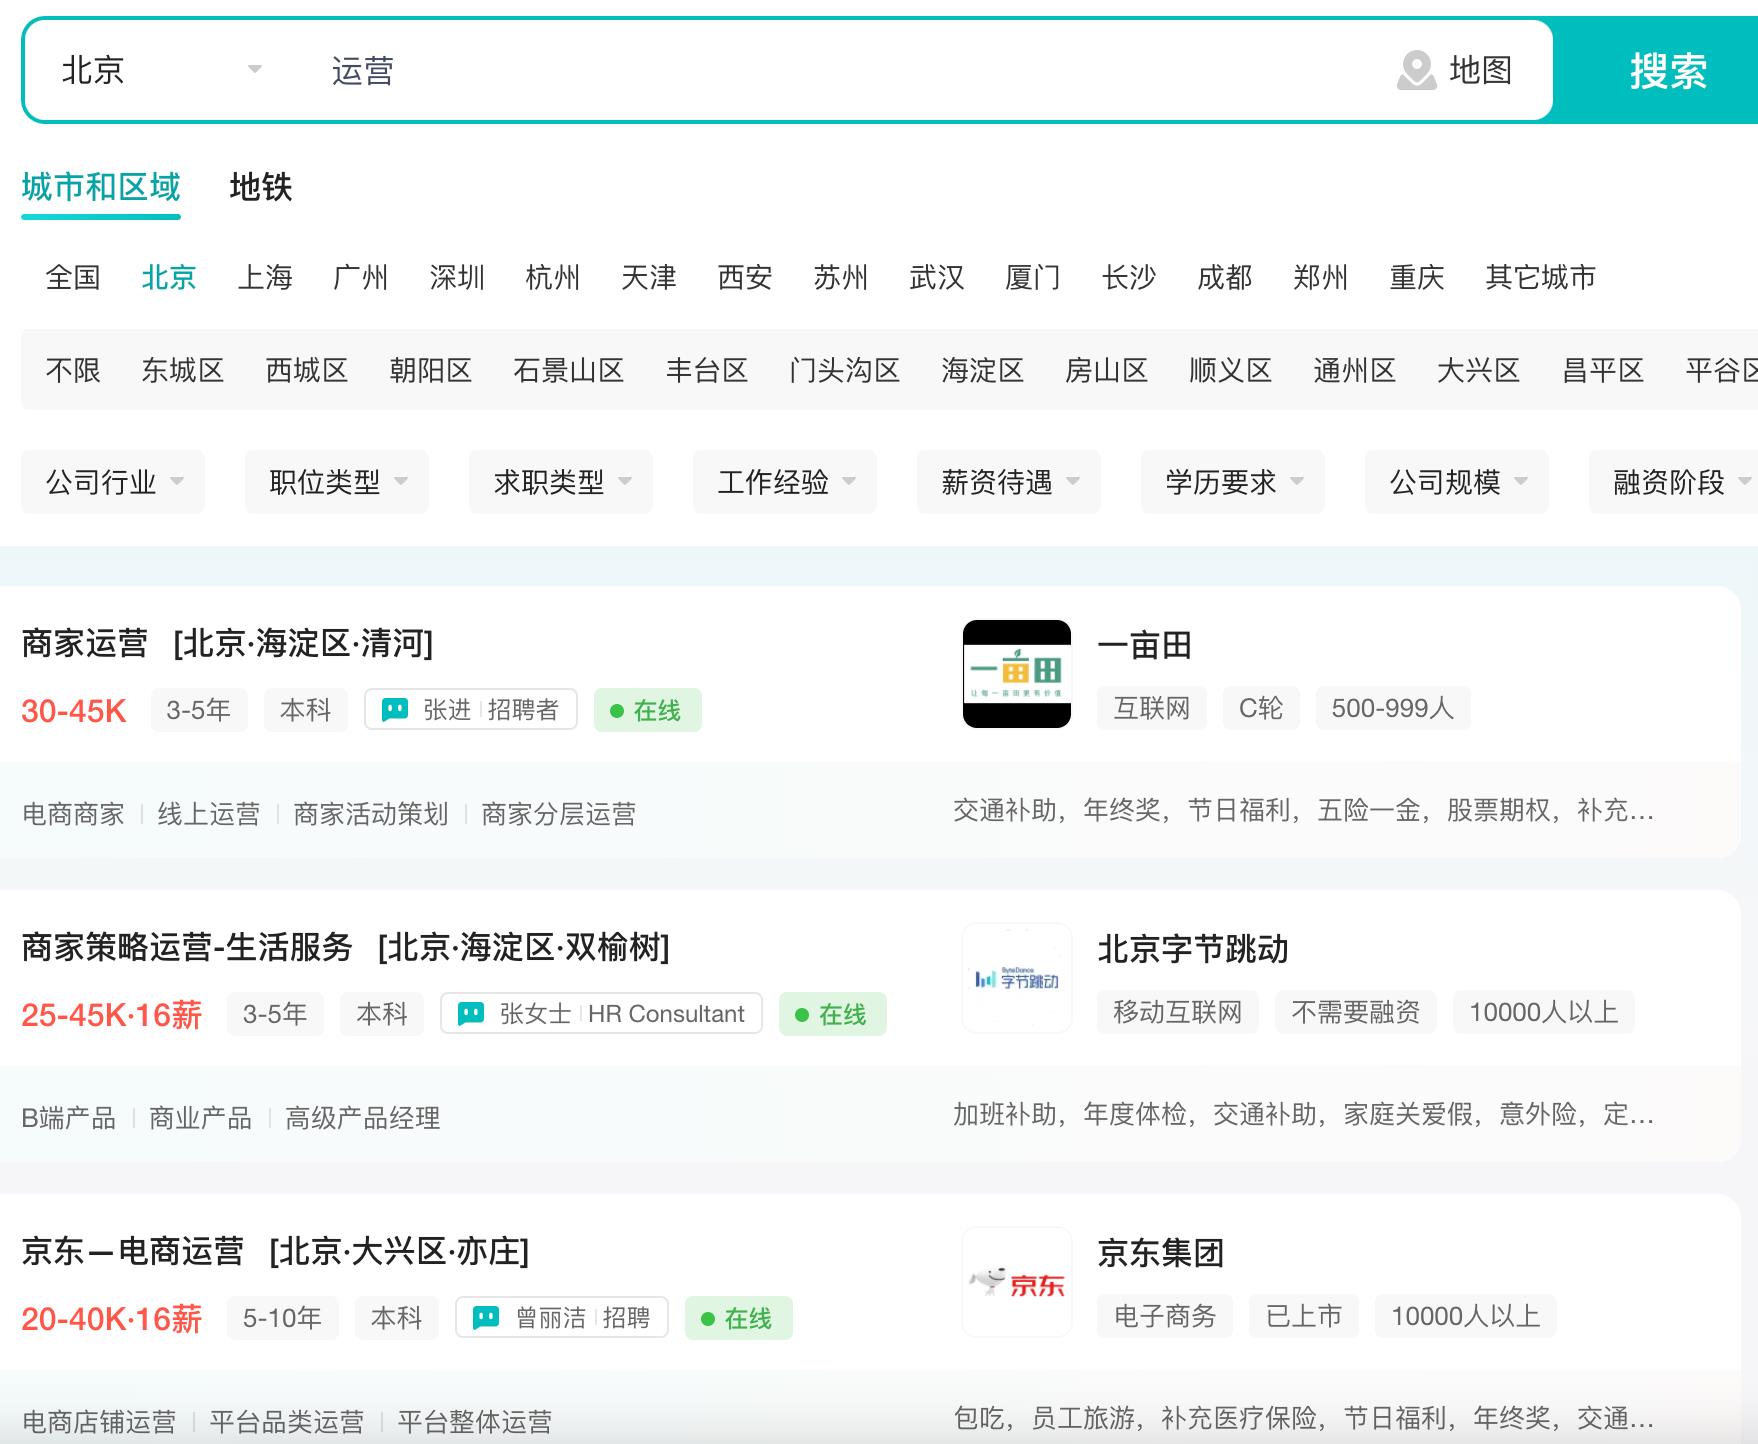Select 重庆 city option
This screenshot has width=1758, height=1444.
(x=1417, y=277)
